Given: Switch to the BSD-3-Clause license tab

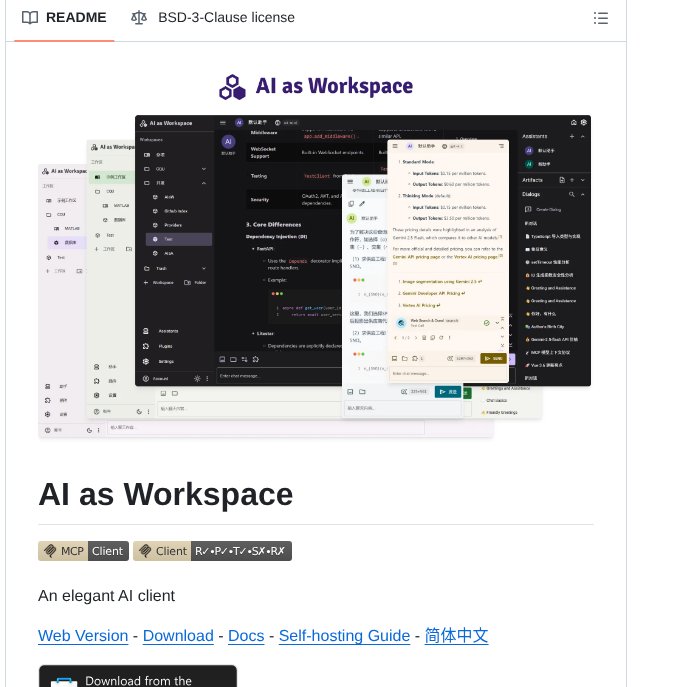Looking at the screenshot, I should point(213,18).
